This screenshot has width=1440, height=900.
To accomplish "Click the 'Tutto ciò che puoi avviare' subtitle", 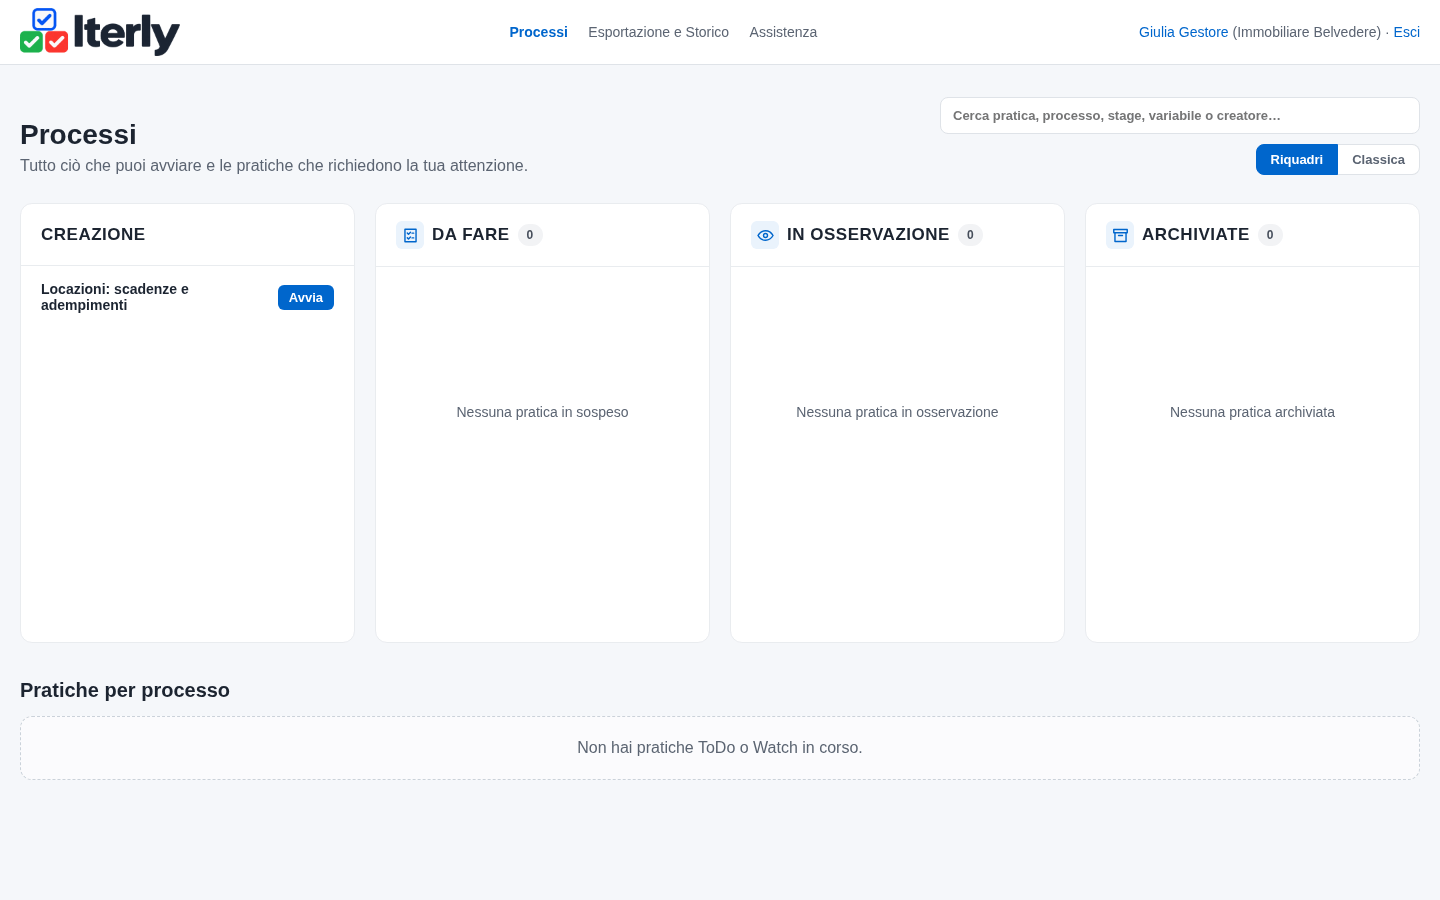I will point(274,166).
